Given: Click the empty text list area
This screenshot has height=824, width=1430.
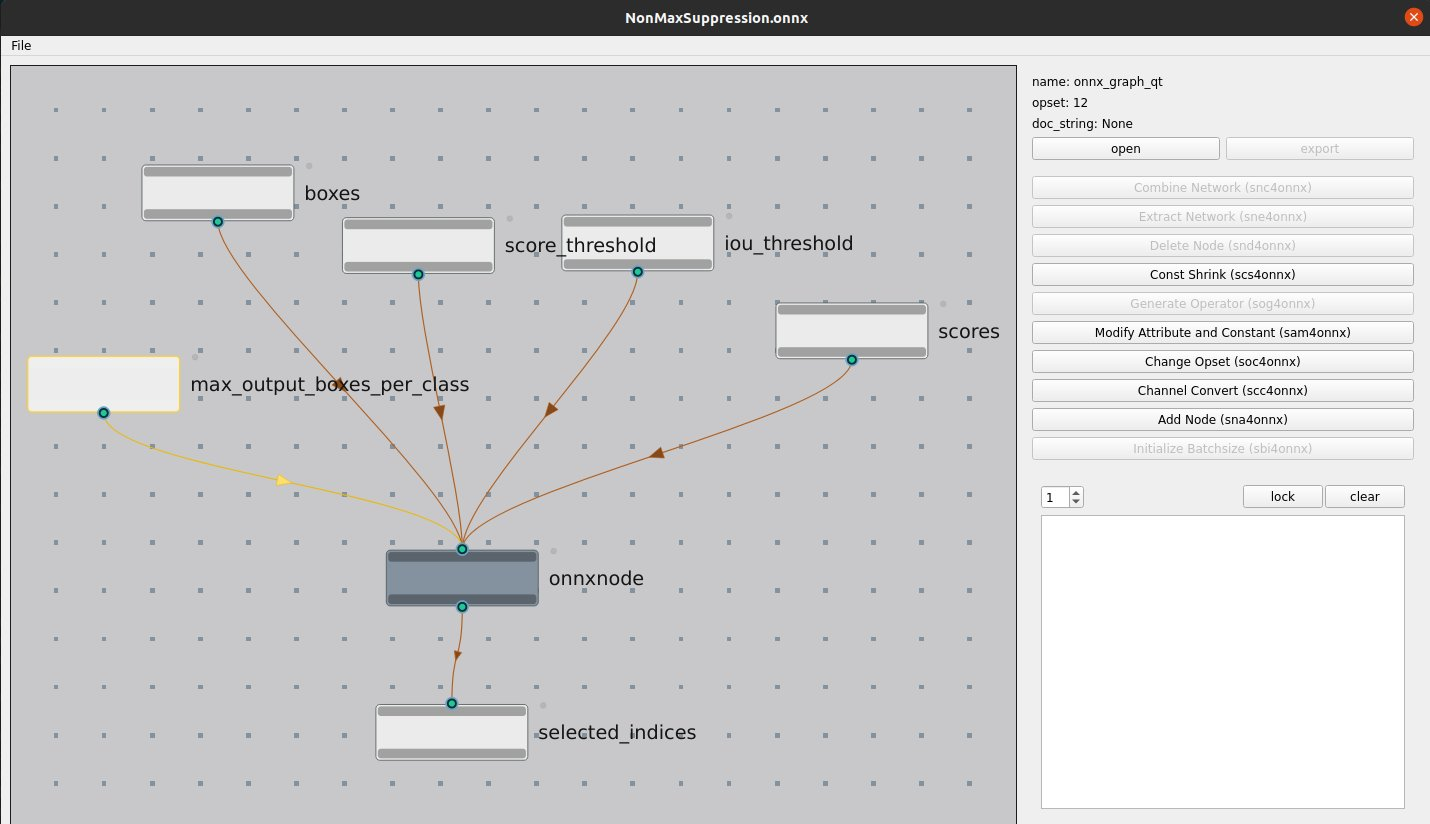Looking at the screenshot, I should pos(1222,660).
